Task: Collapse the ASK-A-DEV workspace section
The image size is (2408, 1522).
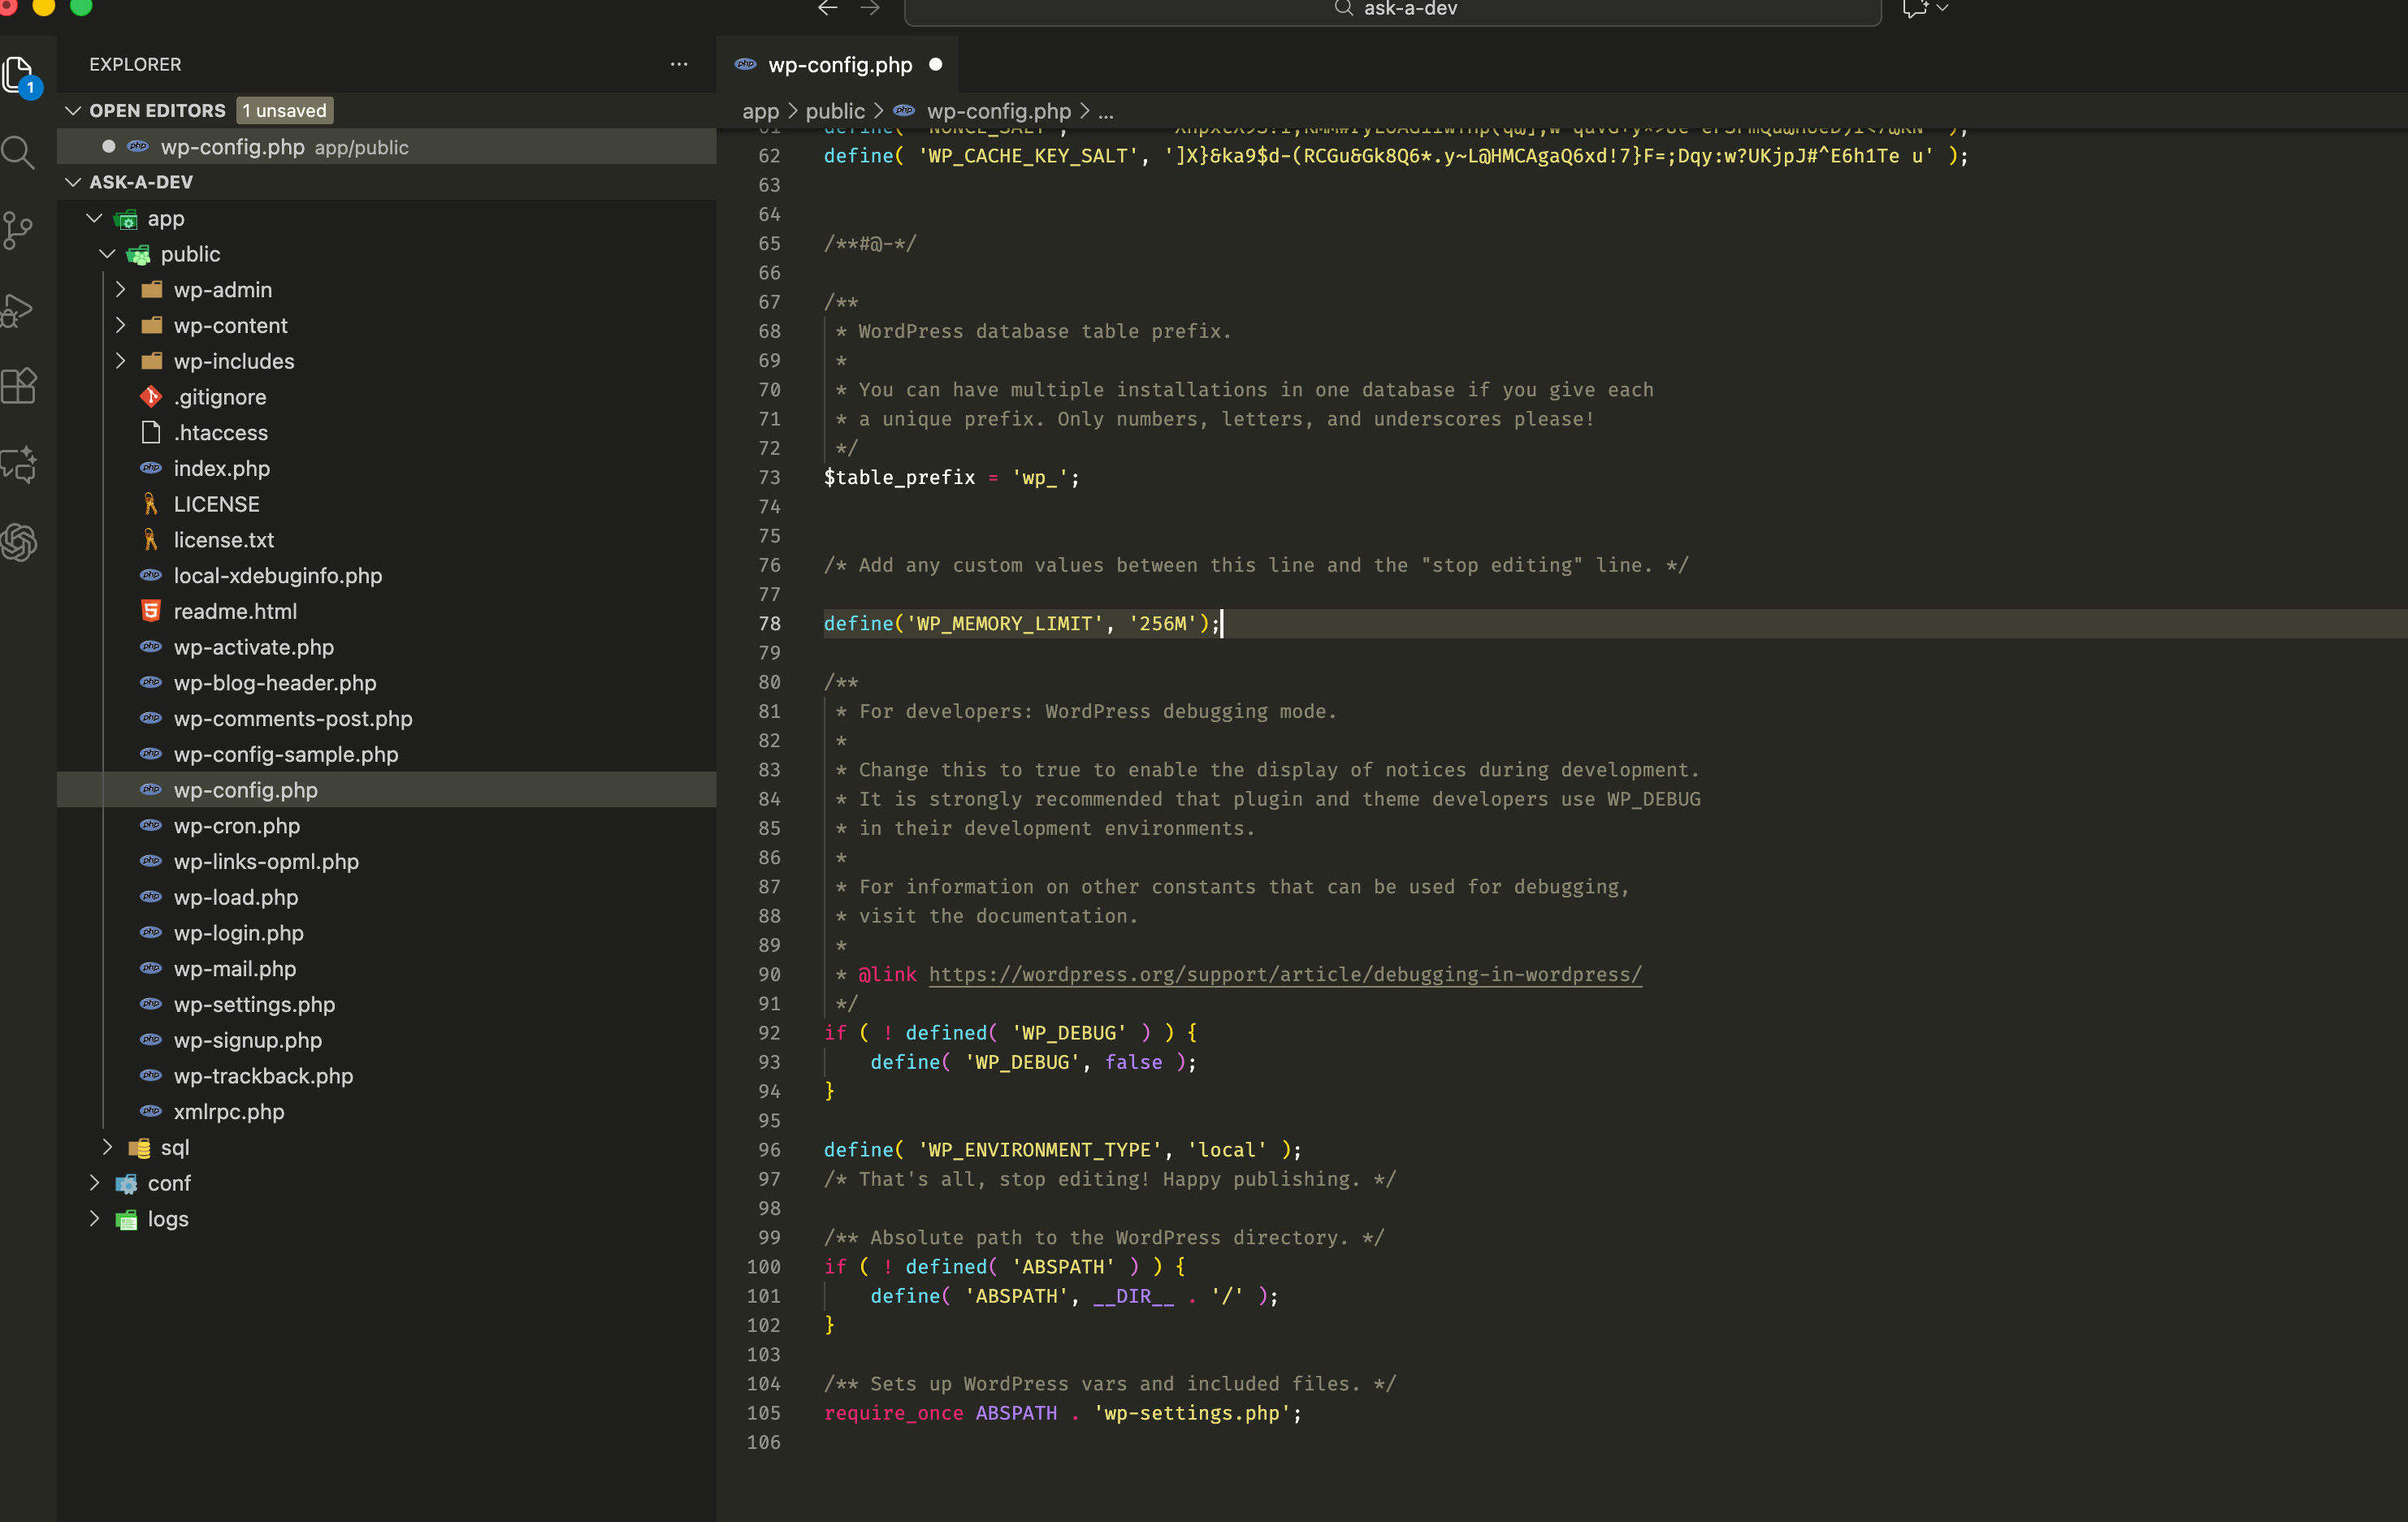Action: coord(73,182)
